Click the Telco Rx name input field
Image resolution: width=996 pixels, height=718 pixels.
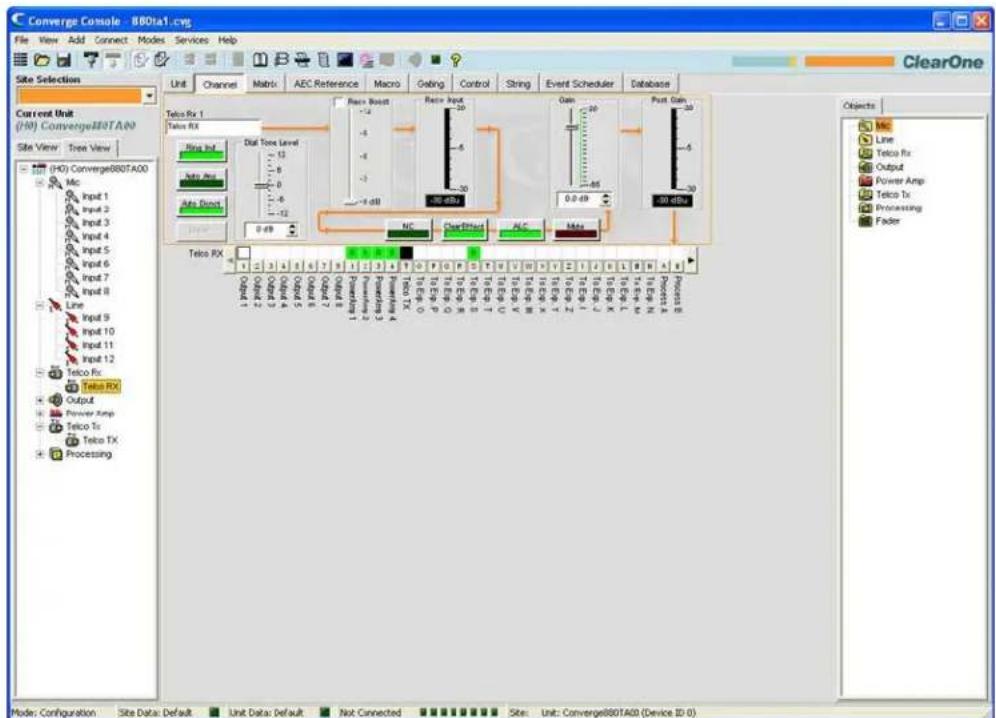click(213, 126)
